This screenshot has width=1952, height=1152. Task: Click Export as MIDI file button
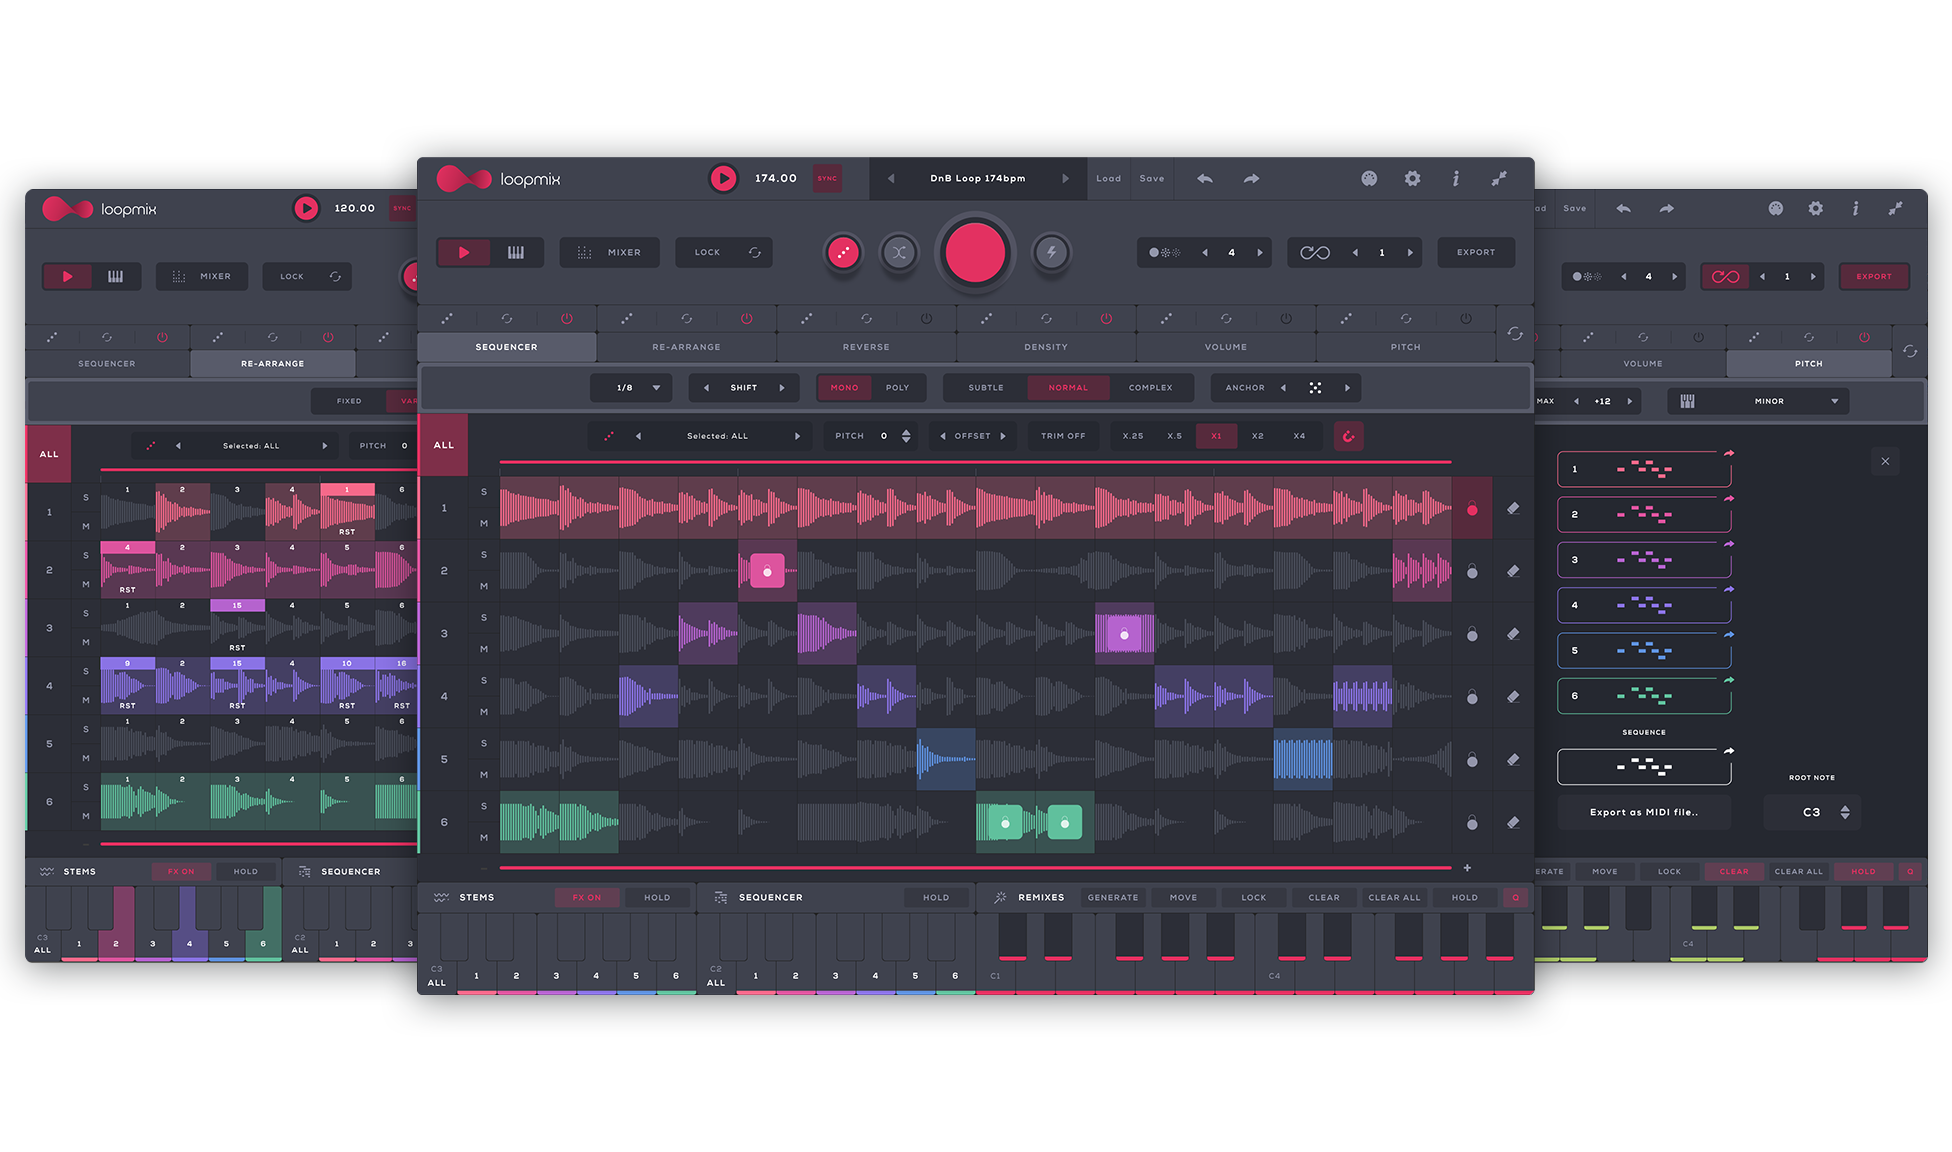1643,812
